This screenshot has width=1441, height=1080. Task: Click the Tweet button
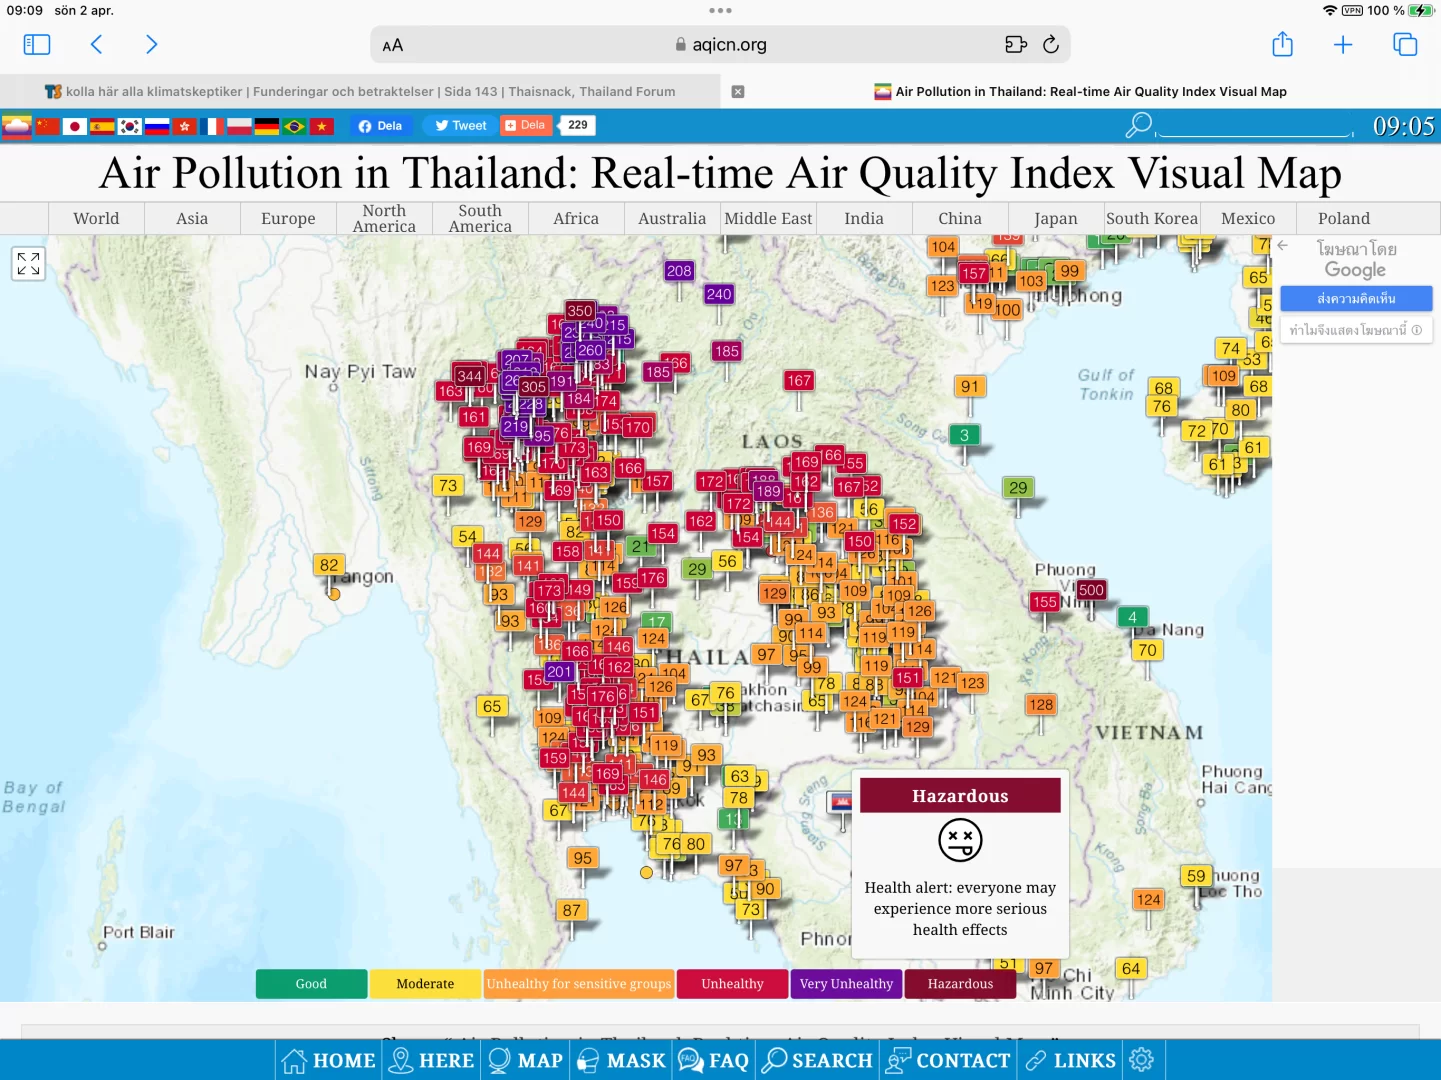(460, 125)
